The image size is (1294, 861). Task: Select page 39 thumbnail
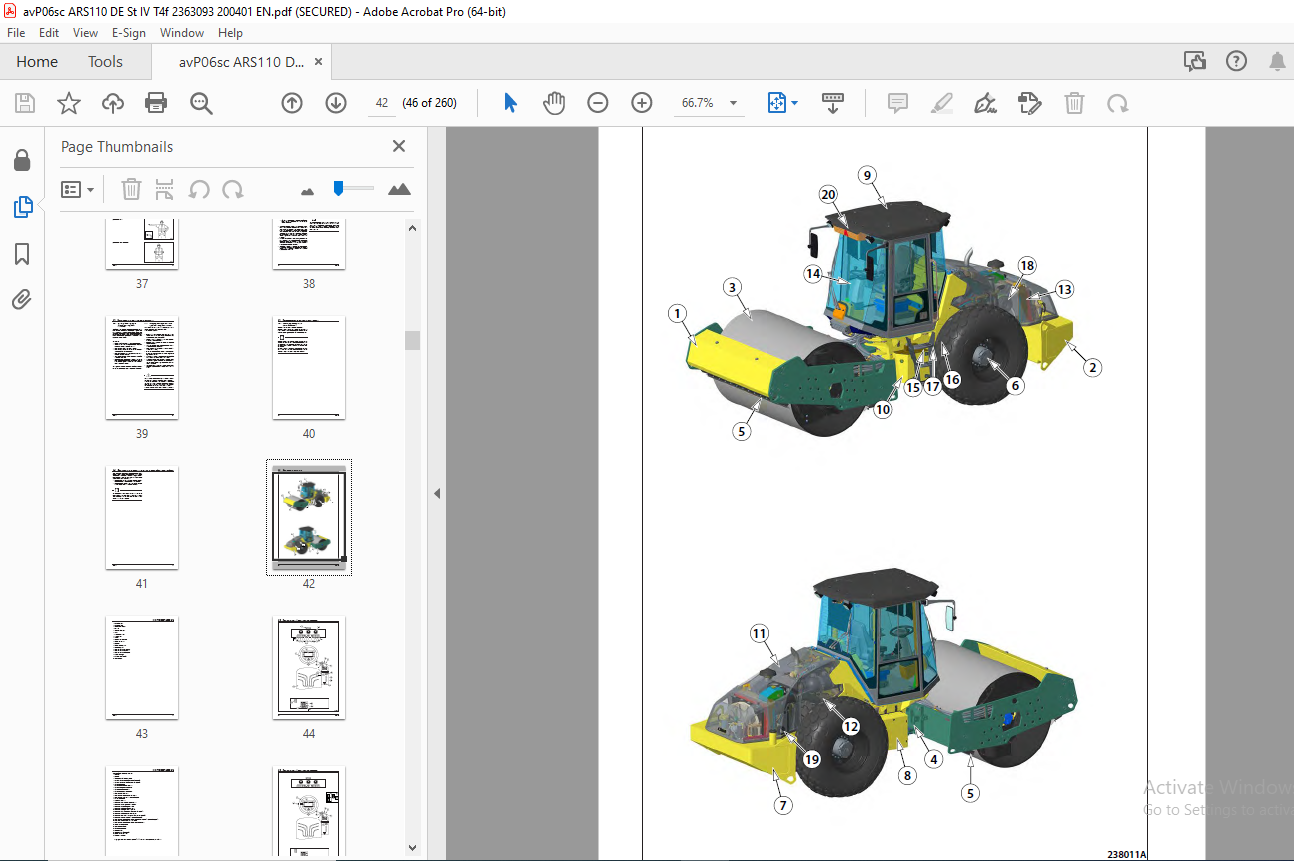142,368
